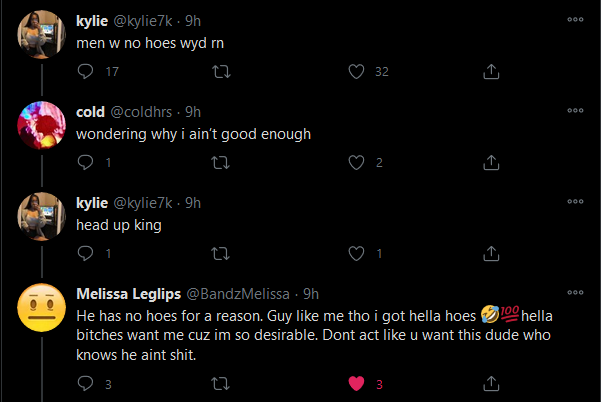Image resolution: width=601 pixels, height=402 pixels.
Task: Share Melissa Leglips' tweet
Action: tap(491, 382)
